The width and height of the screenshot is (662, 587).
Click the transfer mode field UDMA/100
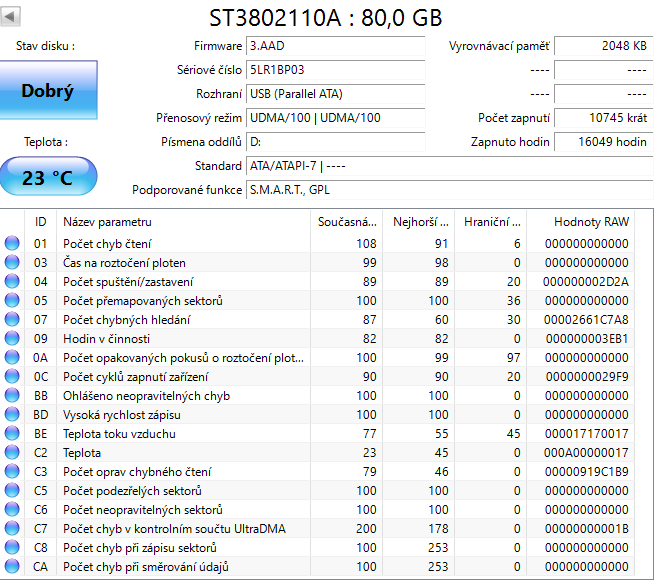(336, 118)
